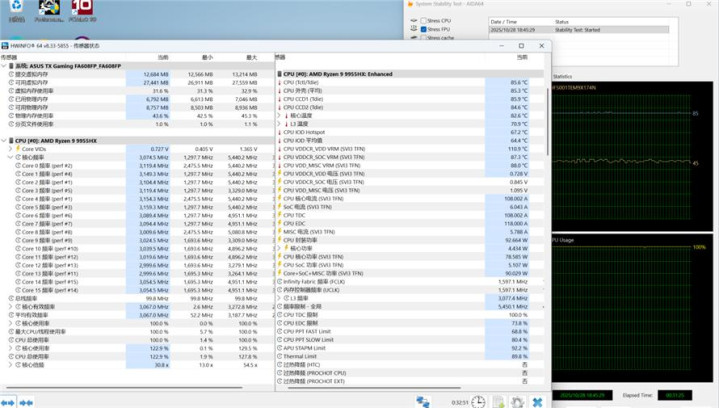The width and height of the screenshot is (719, 408).
Task: Click the HWiNFO clock reset icon
Action: click(479, 402)
